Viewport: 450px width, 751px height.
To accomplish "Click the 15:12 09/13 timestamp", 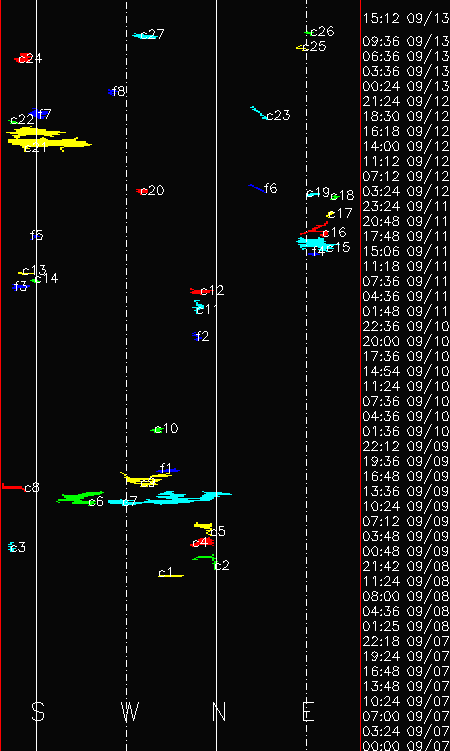I will click(406, 19).
